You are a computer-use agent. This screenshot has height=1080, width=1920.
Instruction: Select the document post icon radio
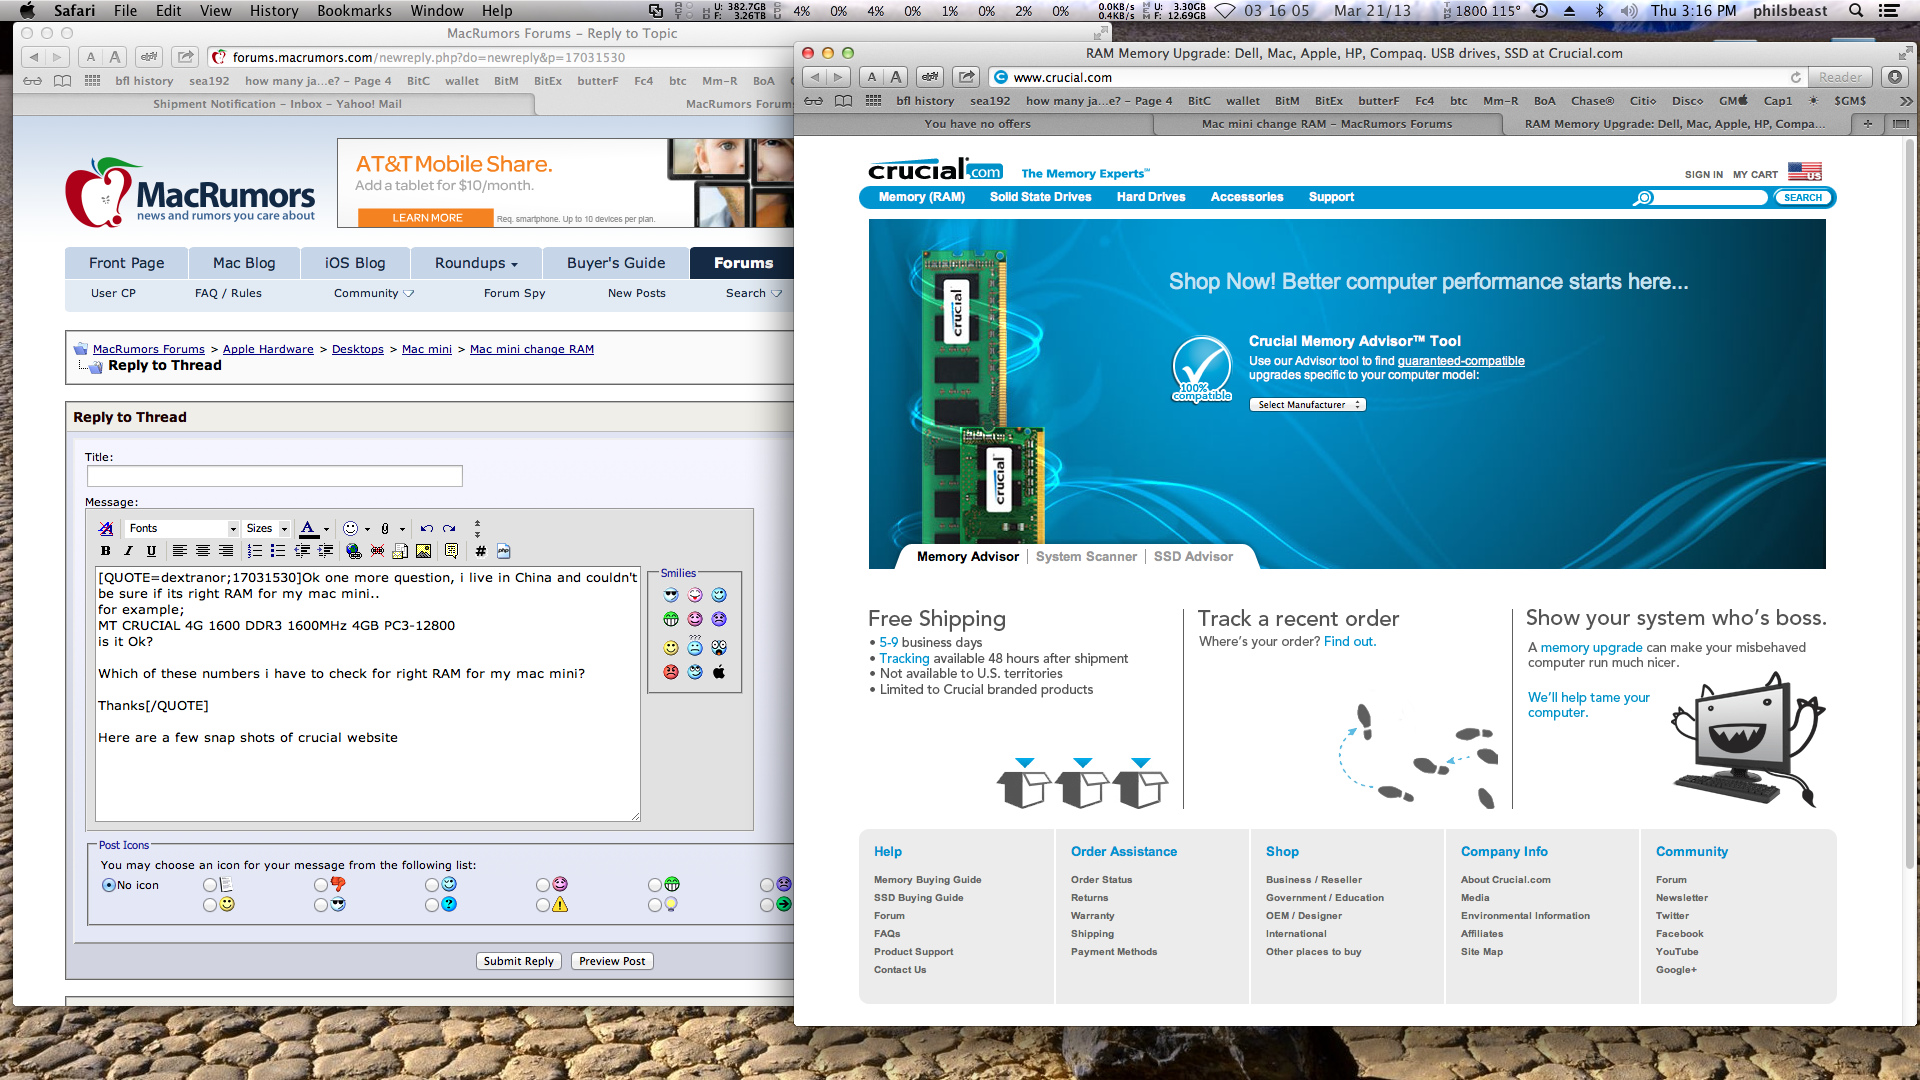click(210, 885)
